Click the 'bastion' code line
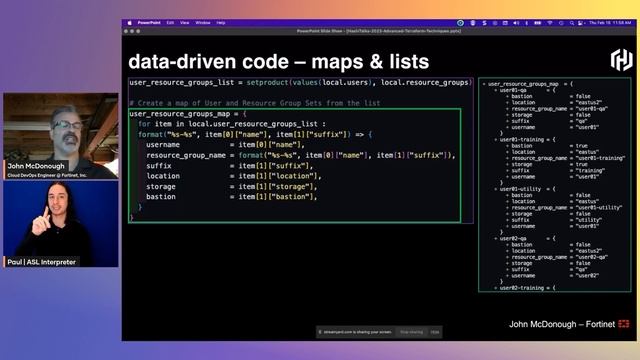 point(231,197)
